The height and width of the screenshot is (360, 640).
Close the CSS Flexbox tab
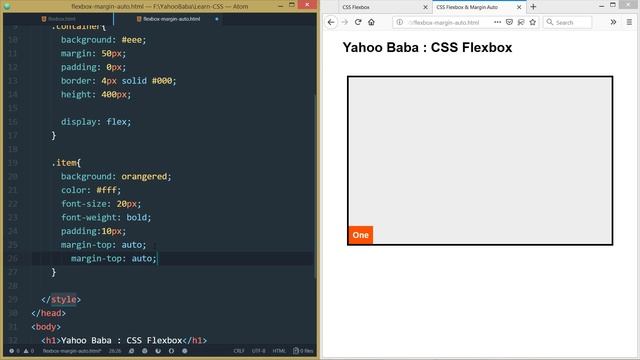pyautogui.click(x=425, y=7)
